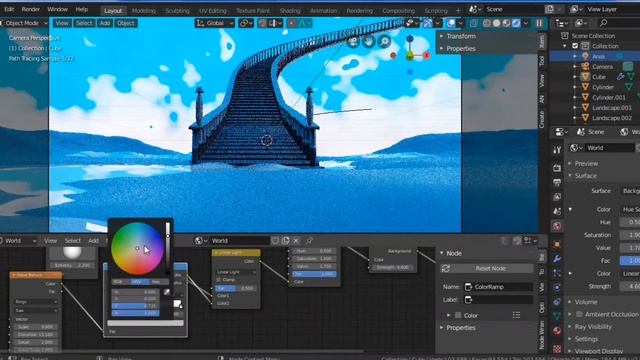Open the Object Mode dropdown
This screenshot has width=640, height=360.
coord(24,23)
